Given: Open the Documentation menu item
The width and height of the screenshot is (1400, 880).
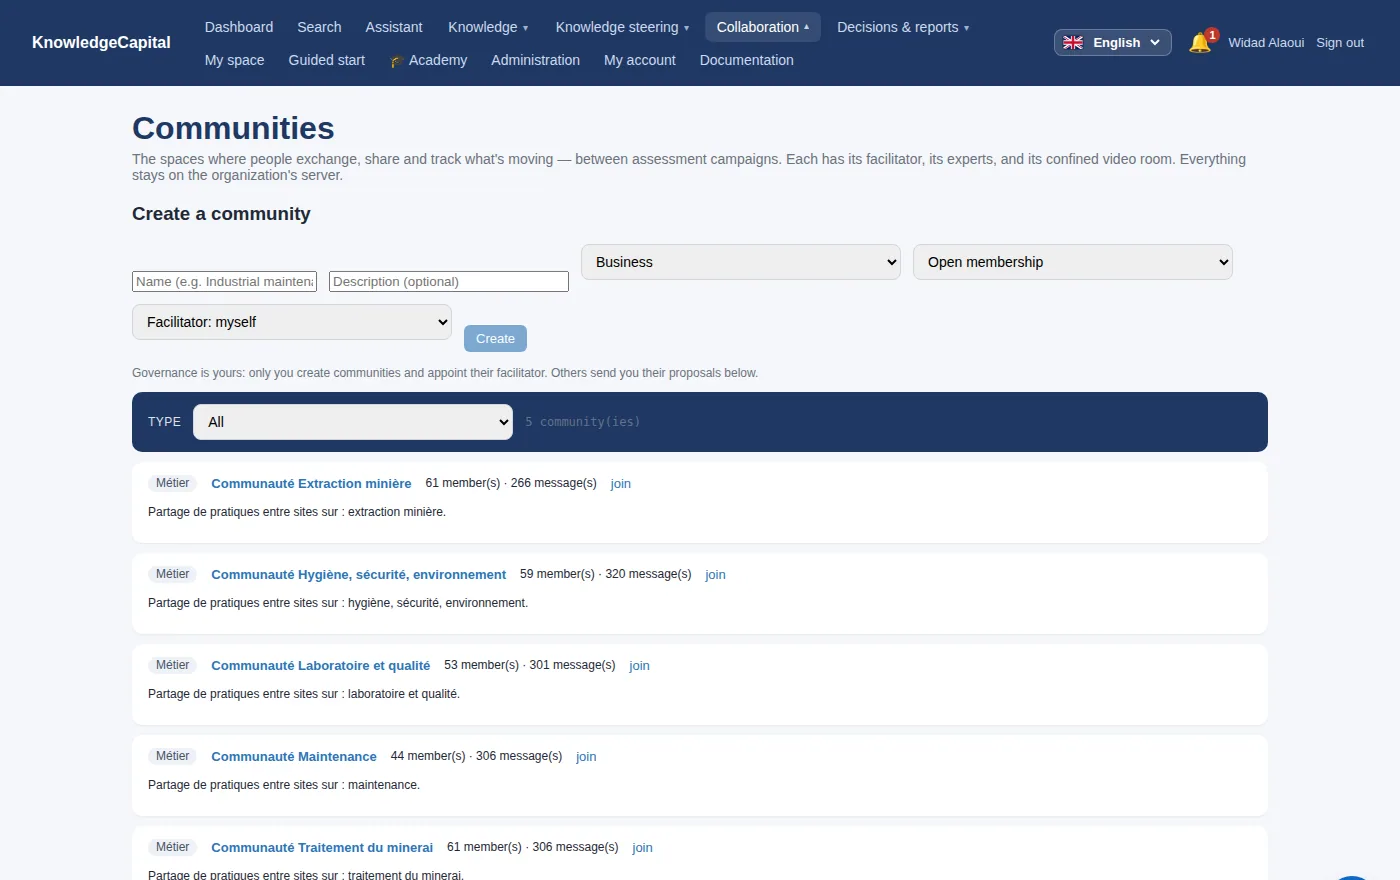Looking at the screenshot, I should point(747,60).
